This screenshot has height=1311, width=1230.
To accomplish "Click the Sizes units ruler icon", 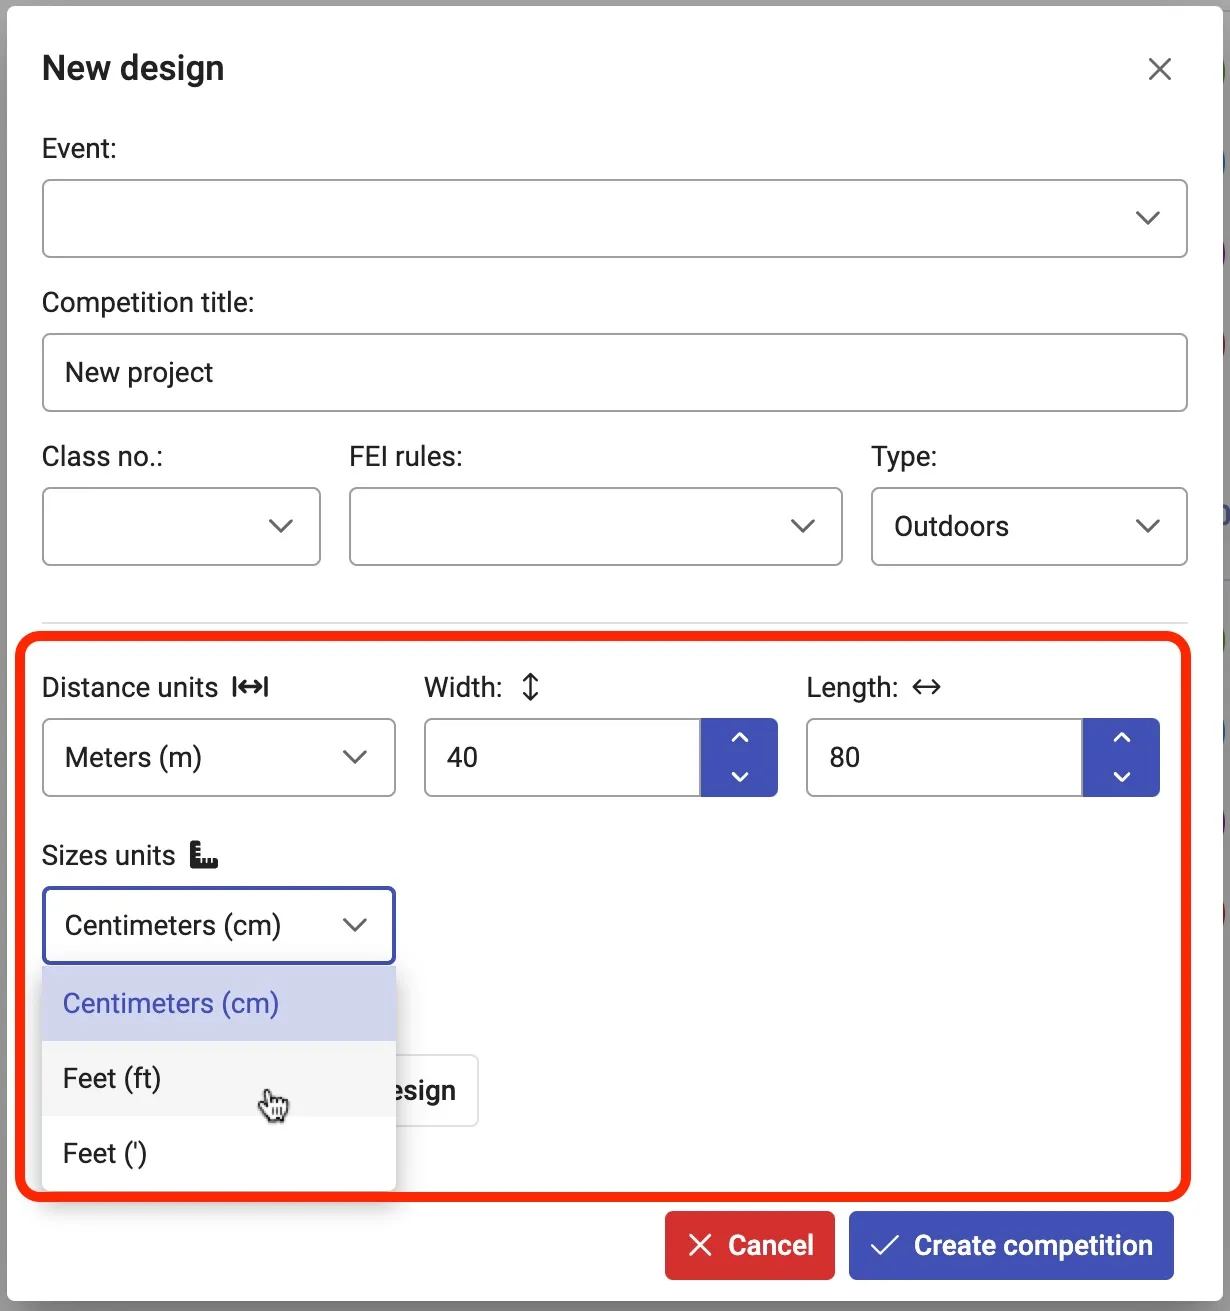I will click(x=204, y=855).
